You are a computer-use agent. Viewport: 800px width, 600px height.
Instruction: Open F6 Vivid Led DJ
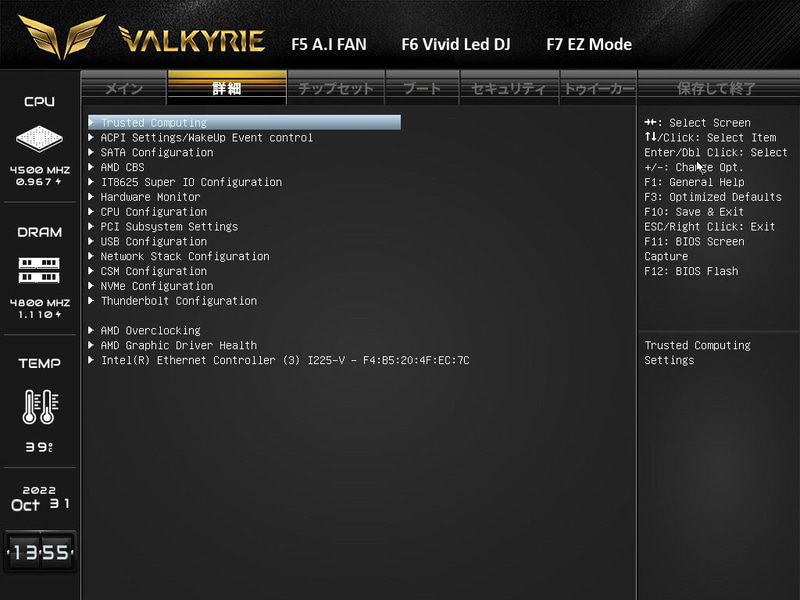(456, 44)
